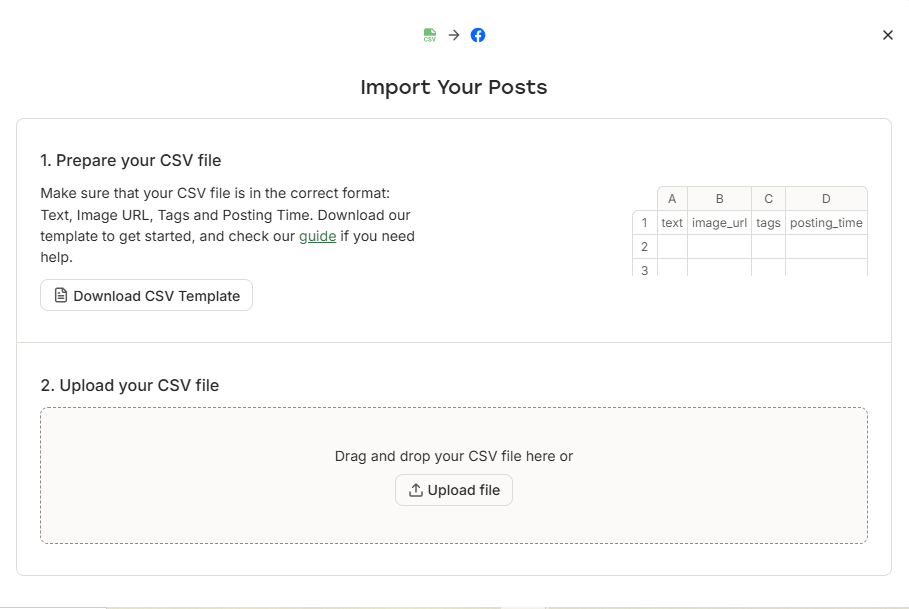Select column A header in preview table

(x=672, y=199)
